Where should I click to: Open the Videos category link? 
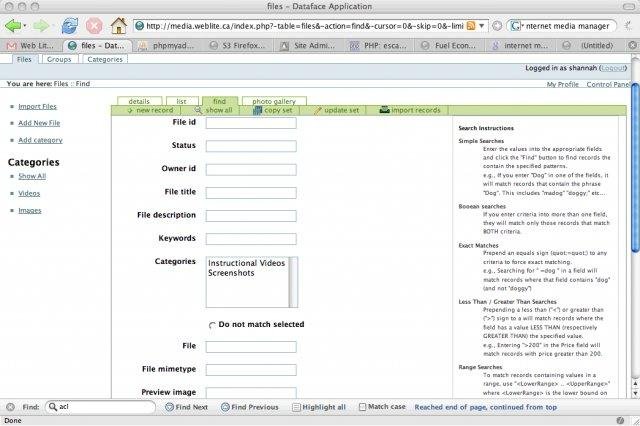(29, 193)
